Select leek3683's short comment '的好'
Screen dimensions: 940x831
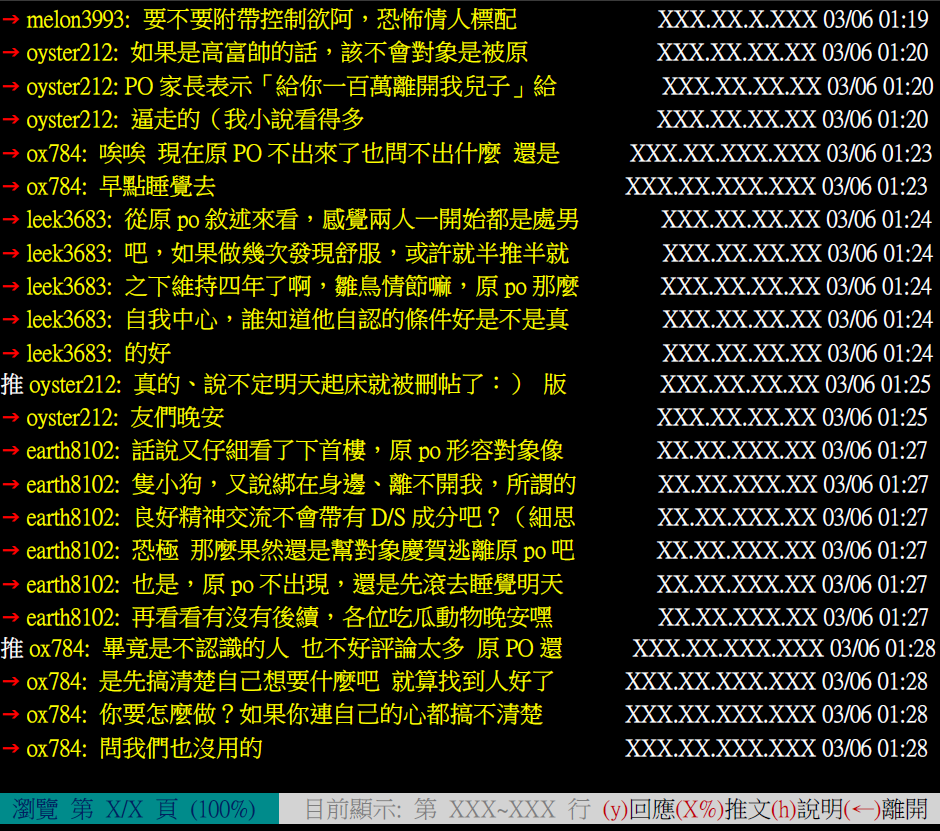point(147,353)
